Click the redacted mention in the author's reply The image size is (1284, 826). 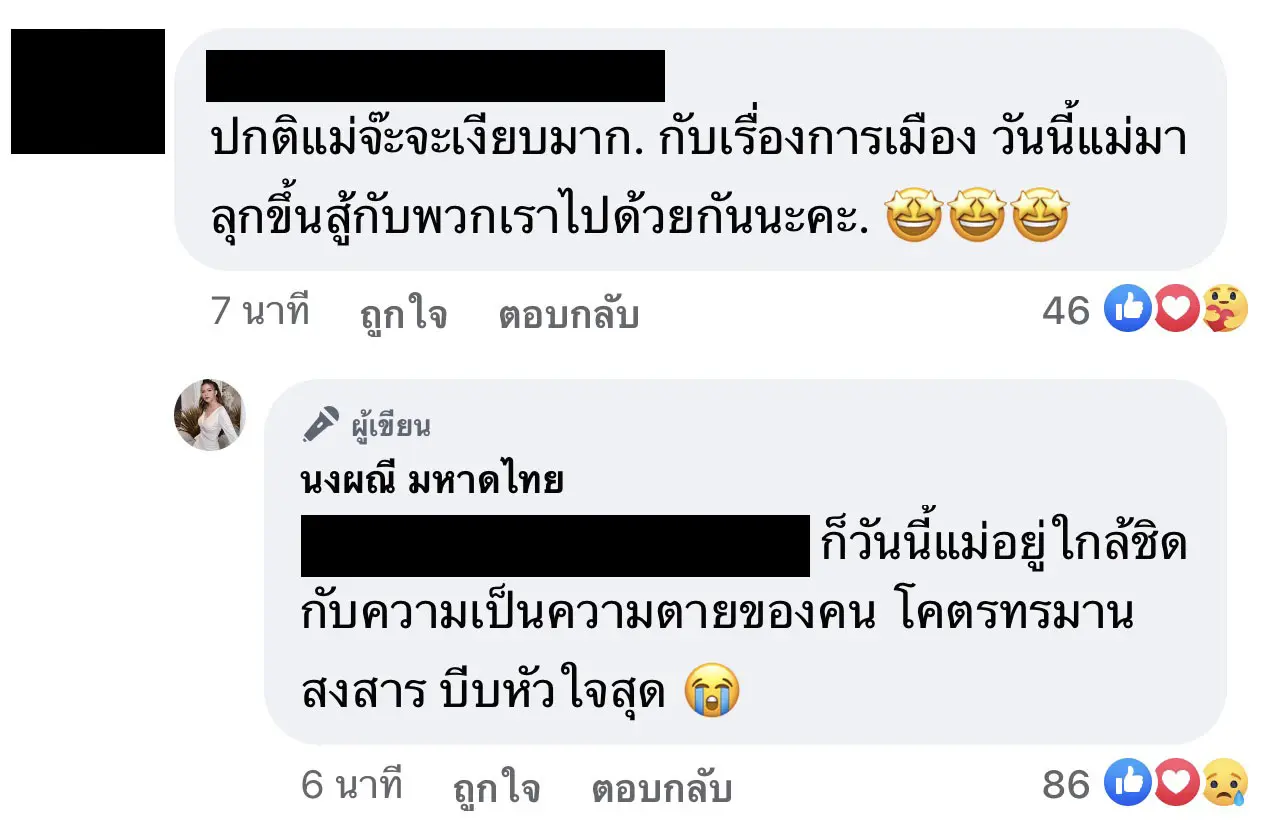pyautogui.click(x=555, y=546)
